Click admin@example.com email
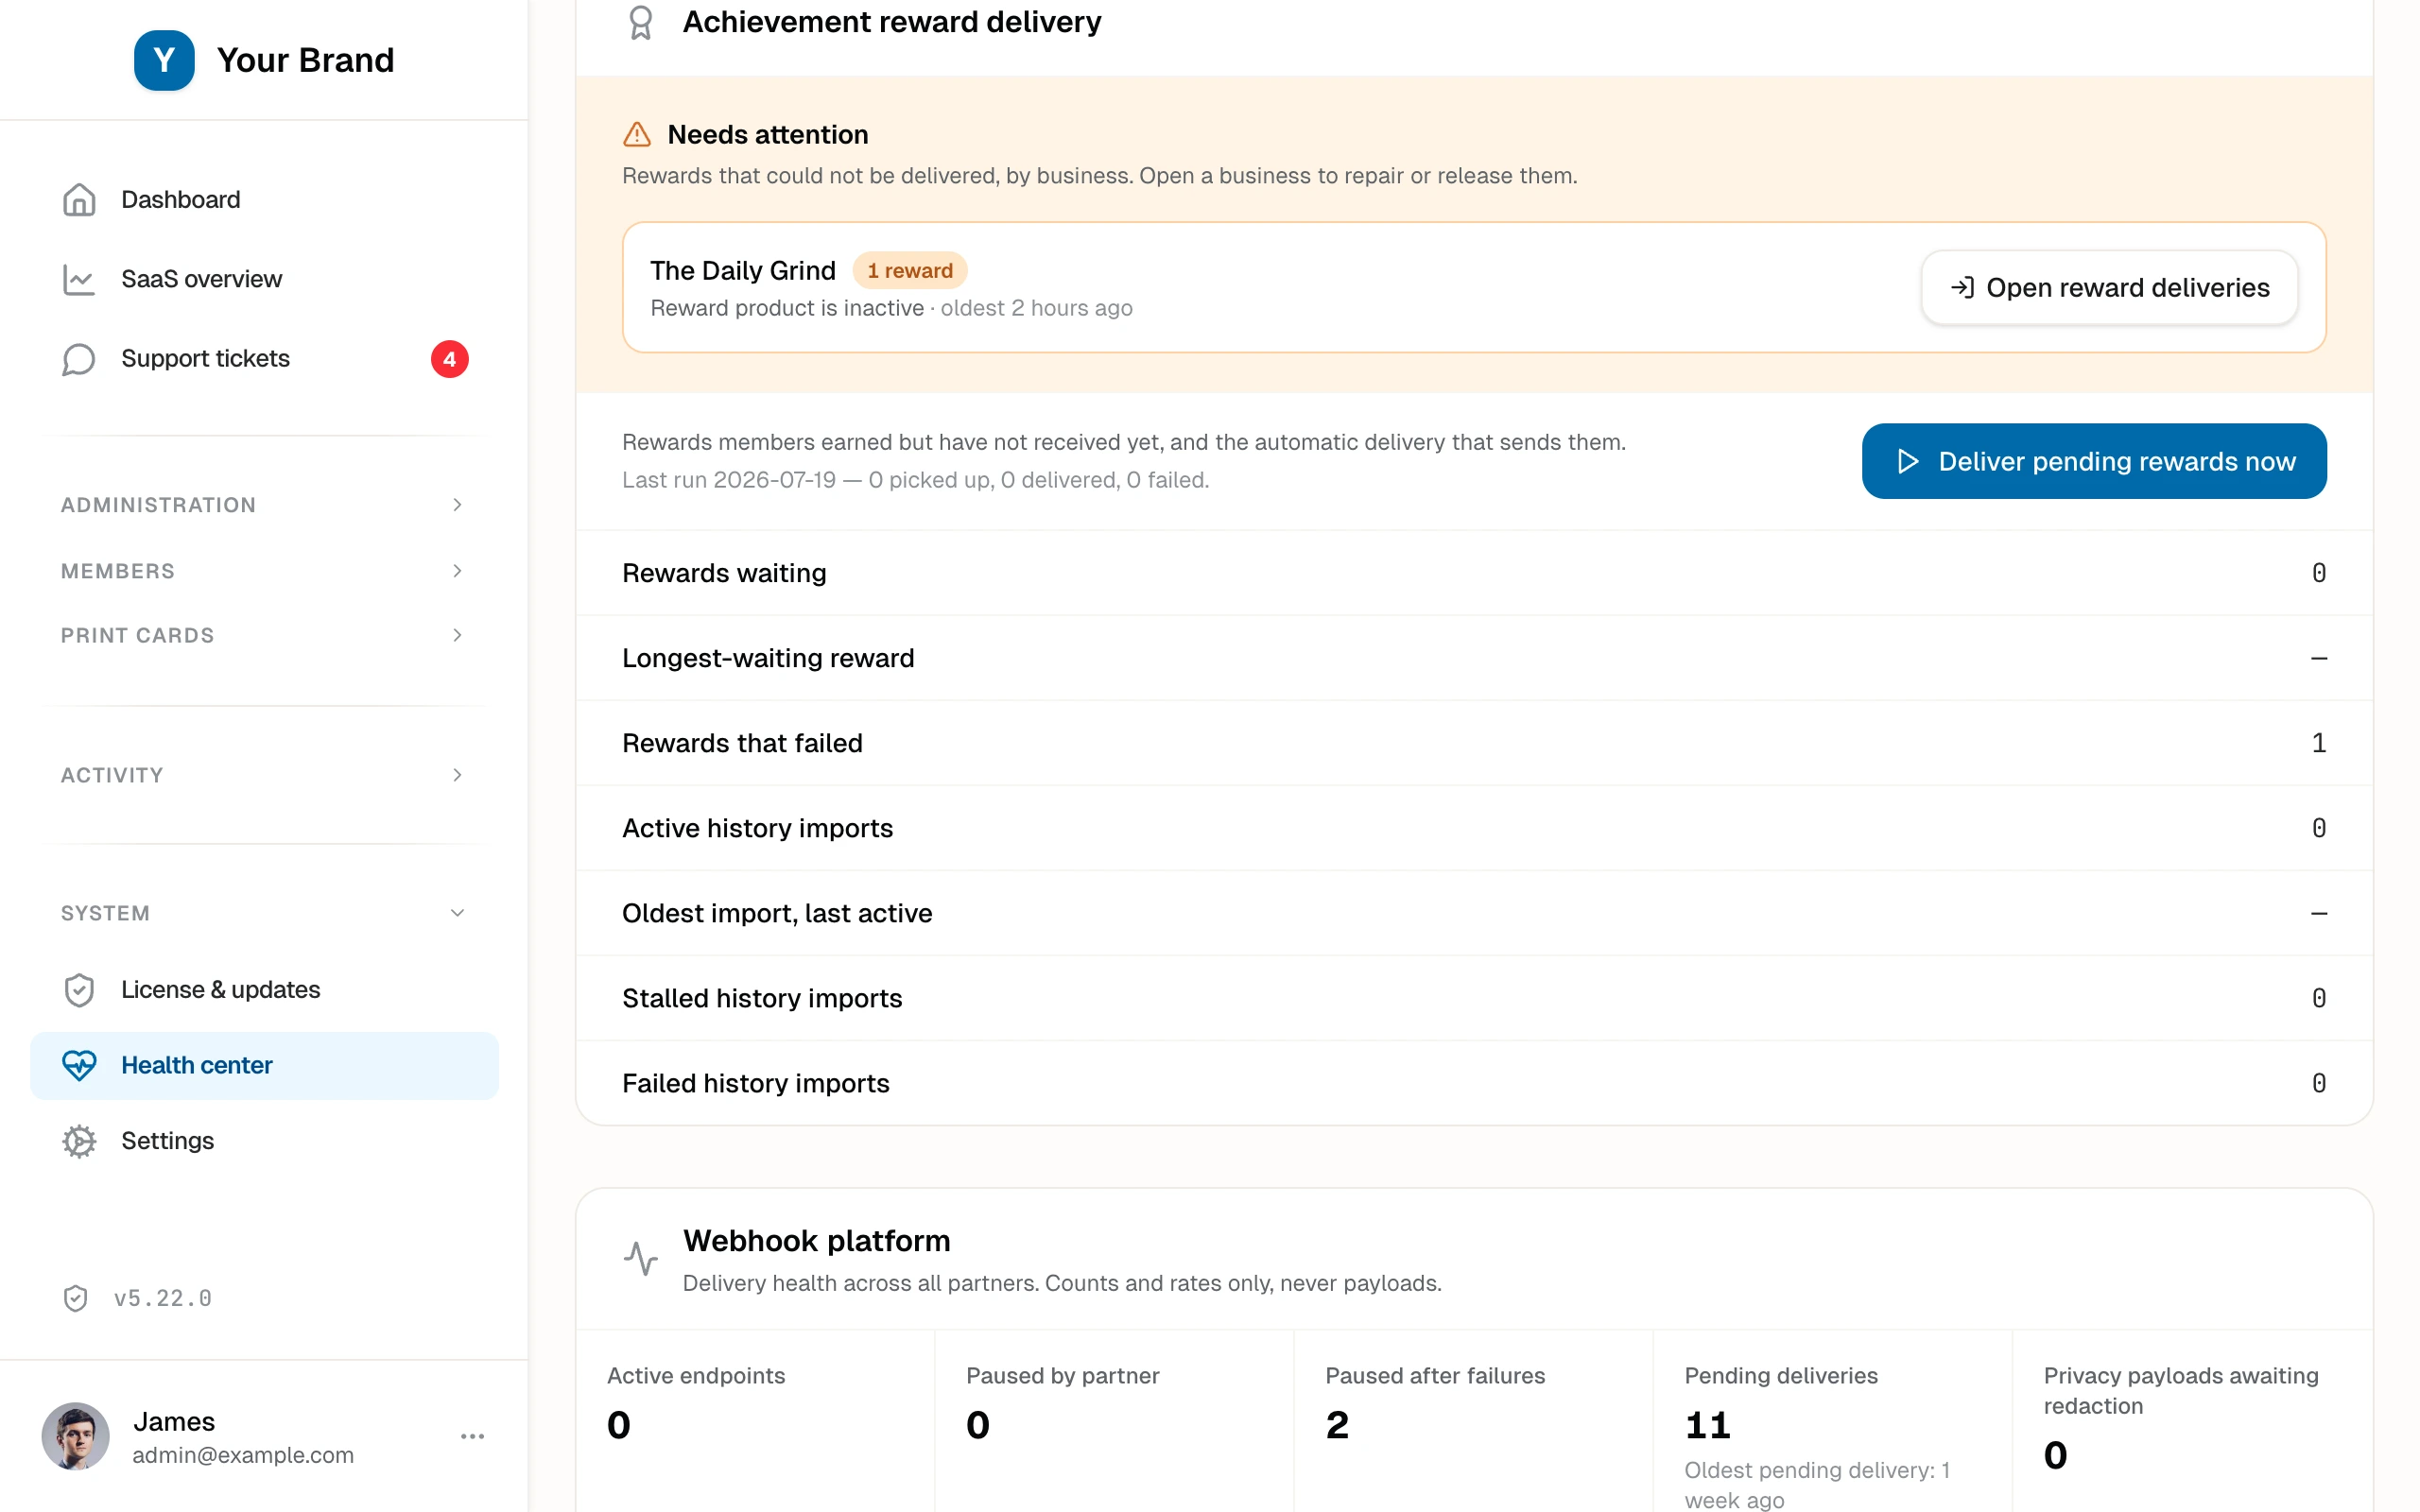 (x=243, y=1455)
